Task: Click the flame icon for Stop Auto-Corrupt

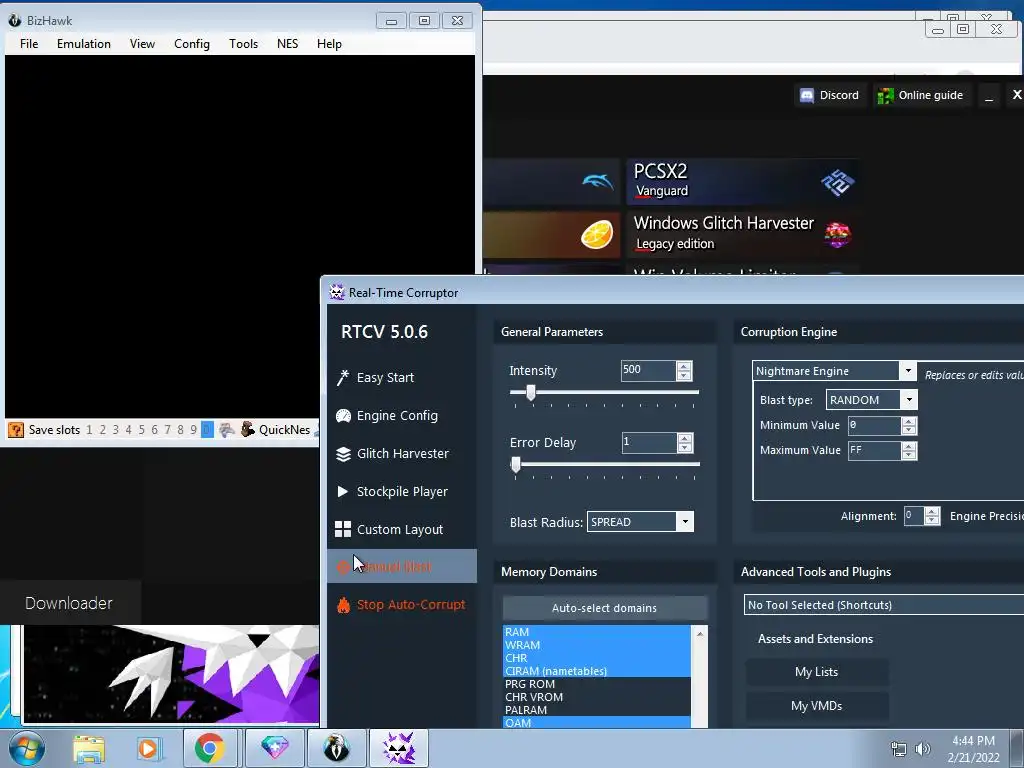Action: 343,605
